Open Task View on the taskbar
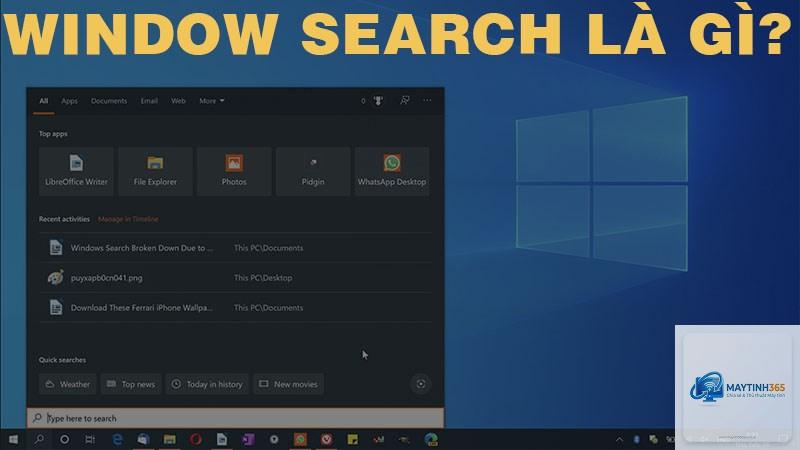 (x=90, y=439)
